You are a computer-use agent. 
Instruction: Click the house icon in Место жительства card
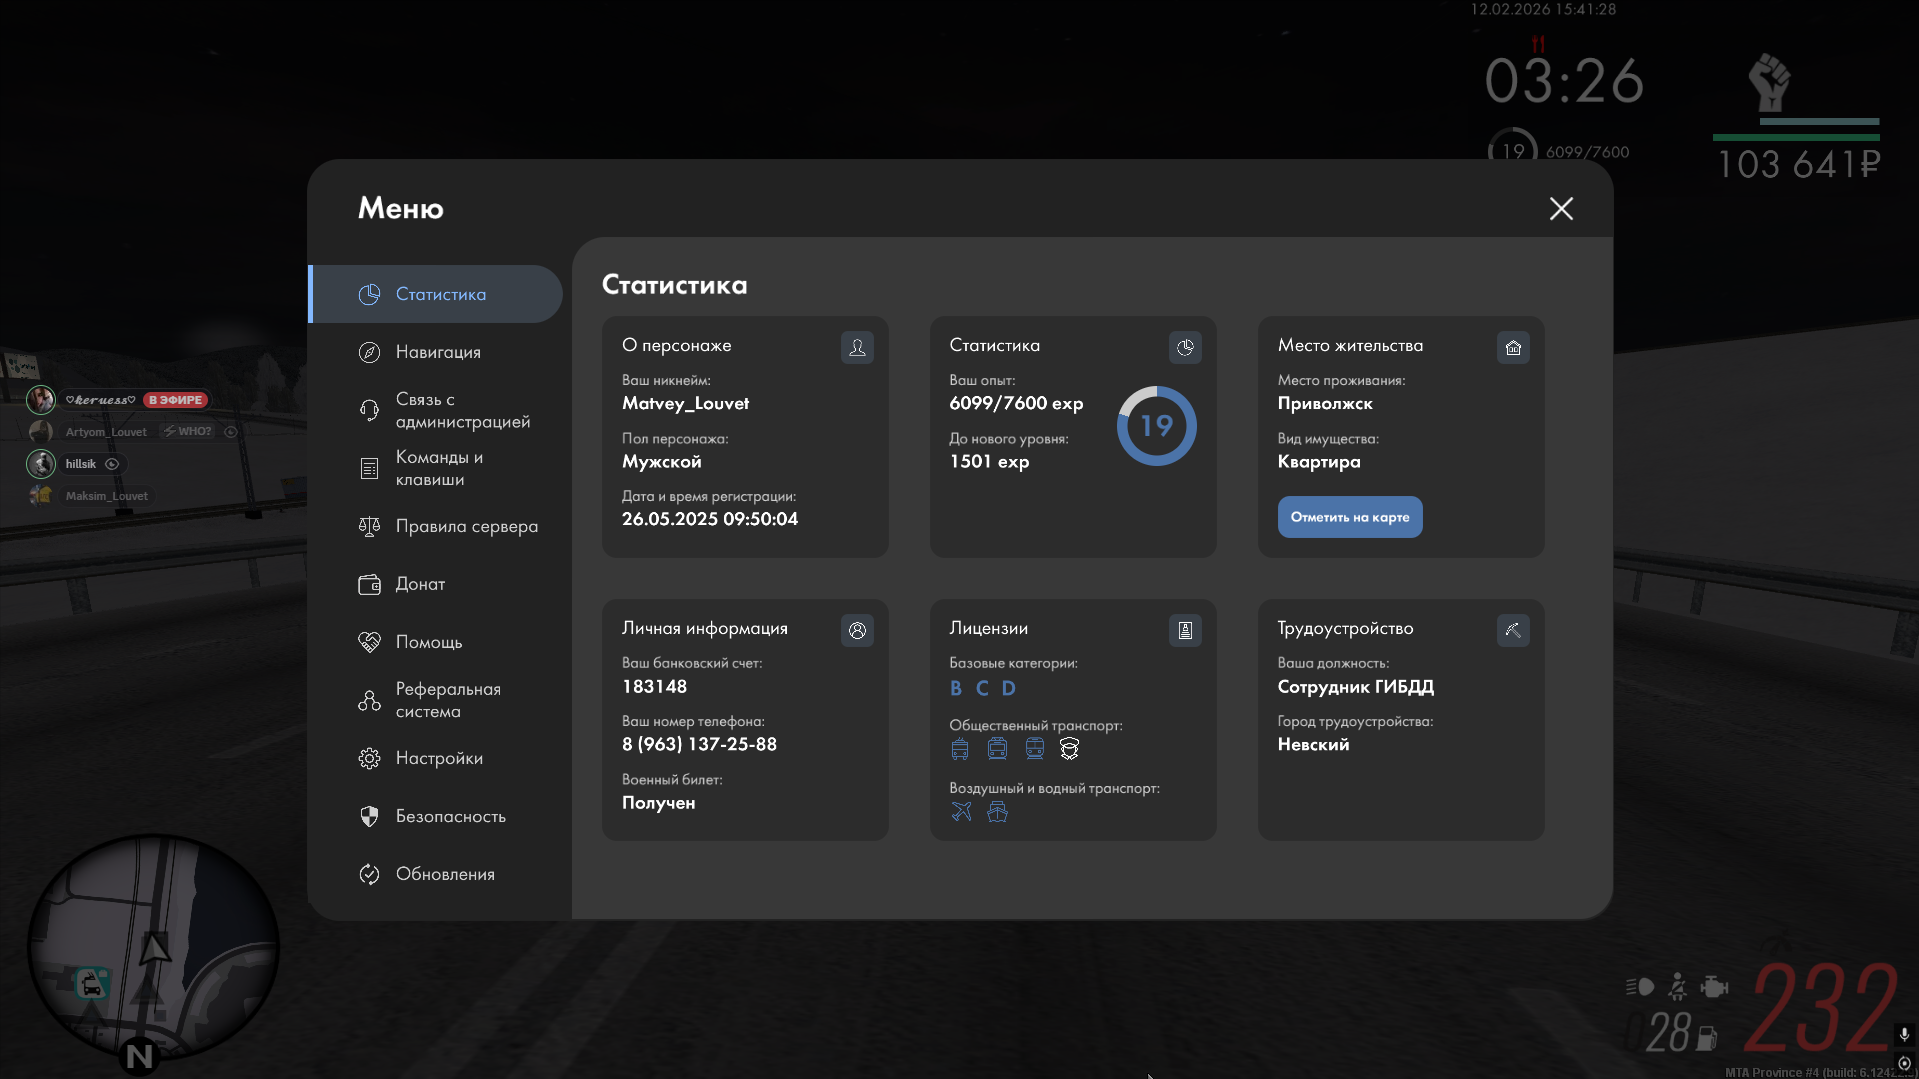1513,347
